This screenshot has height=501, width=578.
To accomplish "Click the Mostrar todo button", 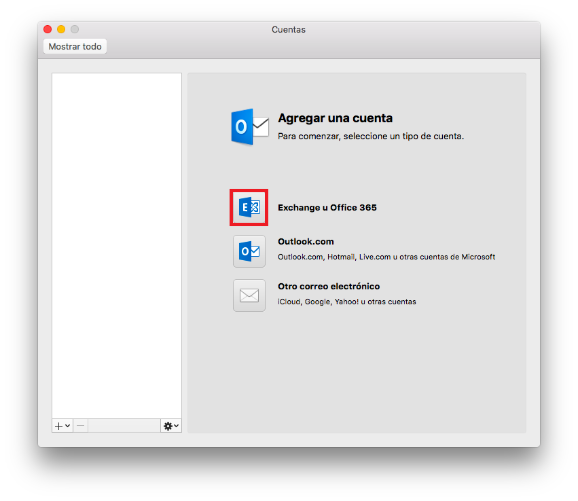I will click(x=75, y=46).
